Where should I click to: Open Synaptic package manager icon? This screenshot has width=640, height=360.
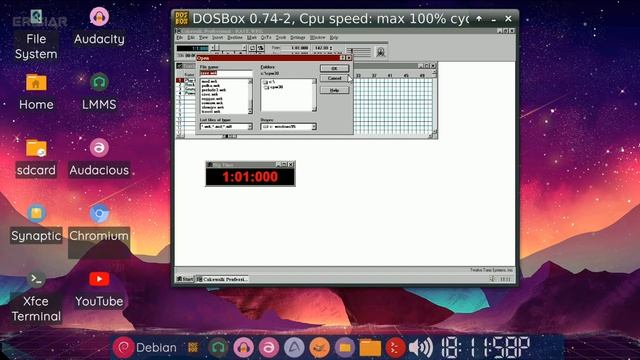click(x=36, y=224)
